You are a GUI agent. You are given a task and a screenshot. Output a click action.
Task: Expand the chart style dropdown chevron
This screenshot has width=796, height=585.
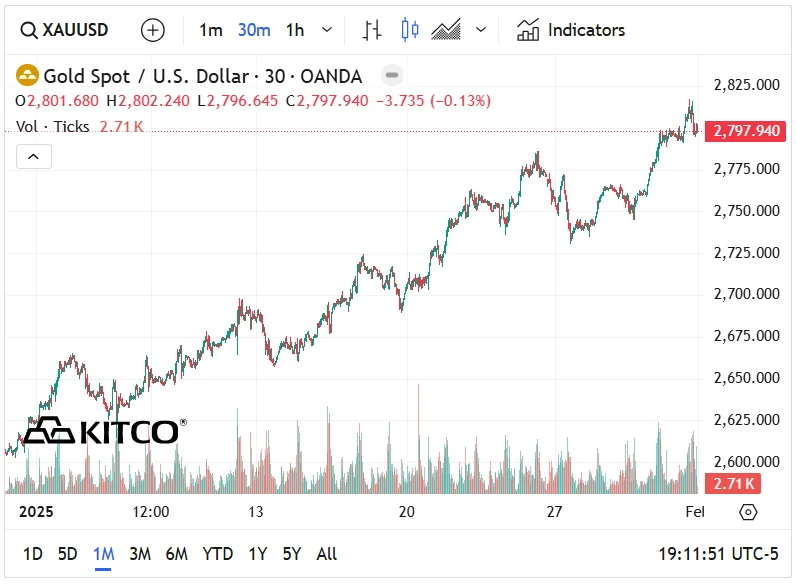(x=481, y=30)
